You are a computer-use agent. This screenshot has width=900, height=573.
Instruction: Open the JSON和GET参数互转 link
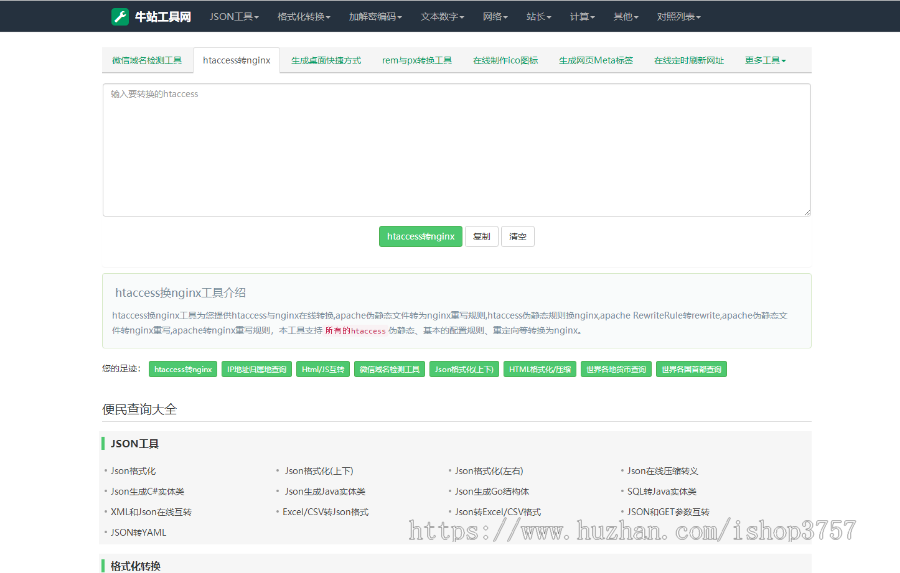[668, 512]
